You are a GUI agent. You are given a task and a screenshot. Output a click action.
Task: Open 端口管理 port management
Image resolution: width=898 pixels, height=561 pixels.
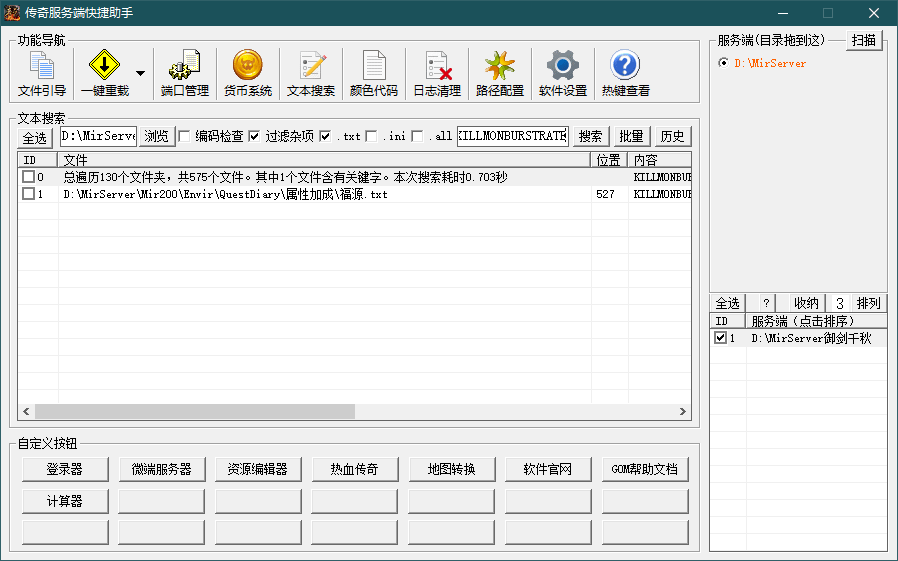pyautogui.click(x=185, y=74)
